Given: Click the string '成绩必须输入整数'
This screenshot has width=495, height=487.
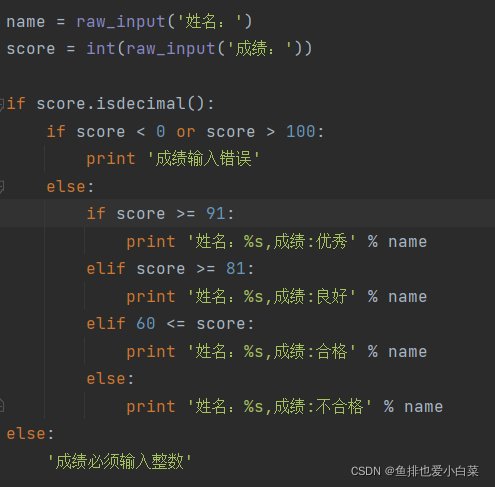Looking at the screenshot, I should click(x=119, y=461).
